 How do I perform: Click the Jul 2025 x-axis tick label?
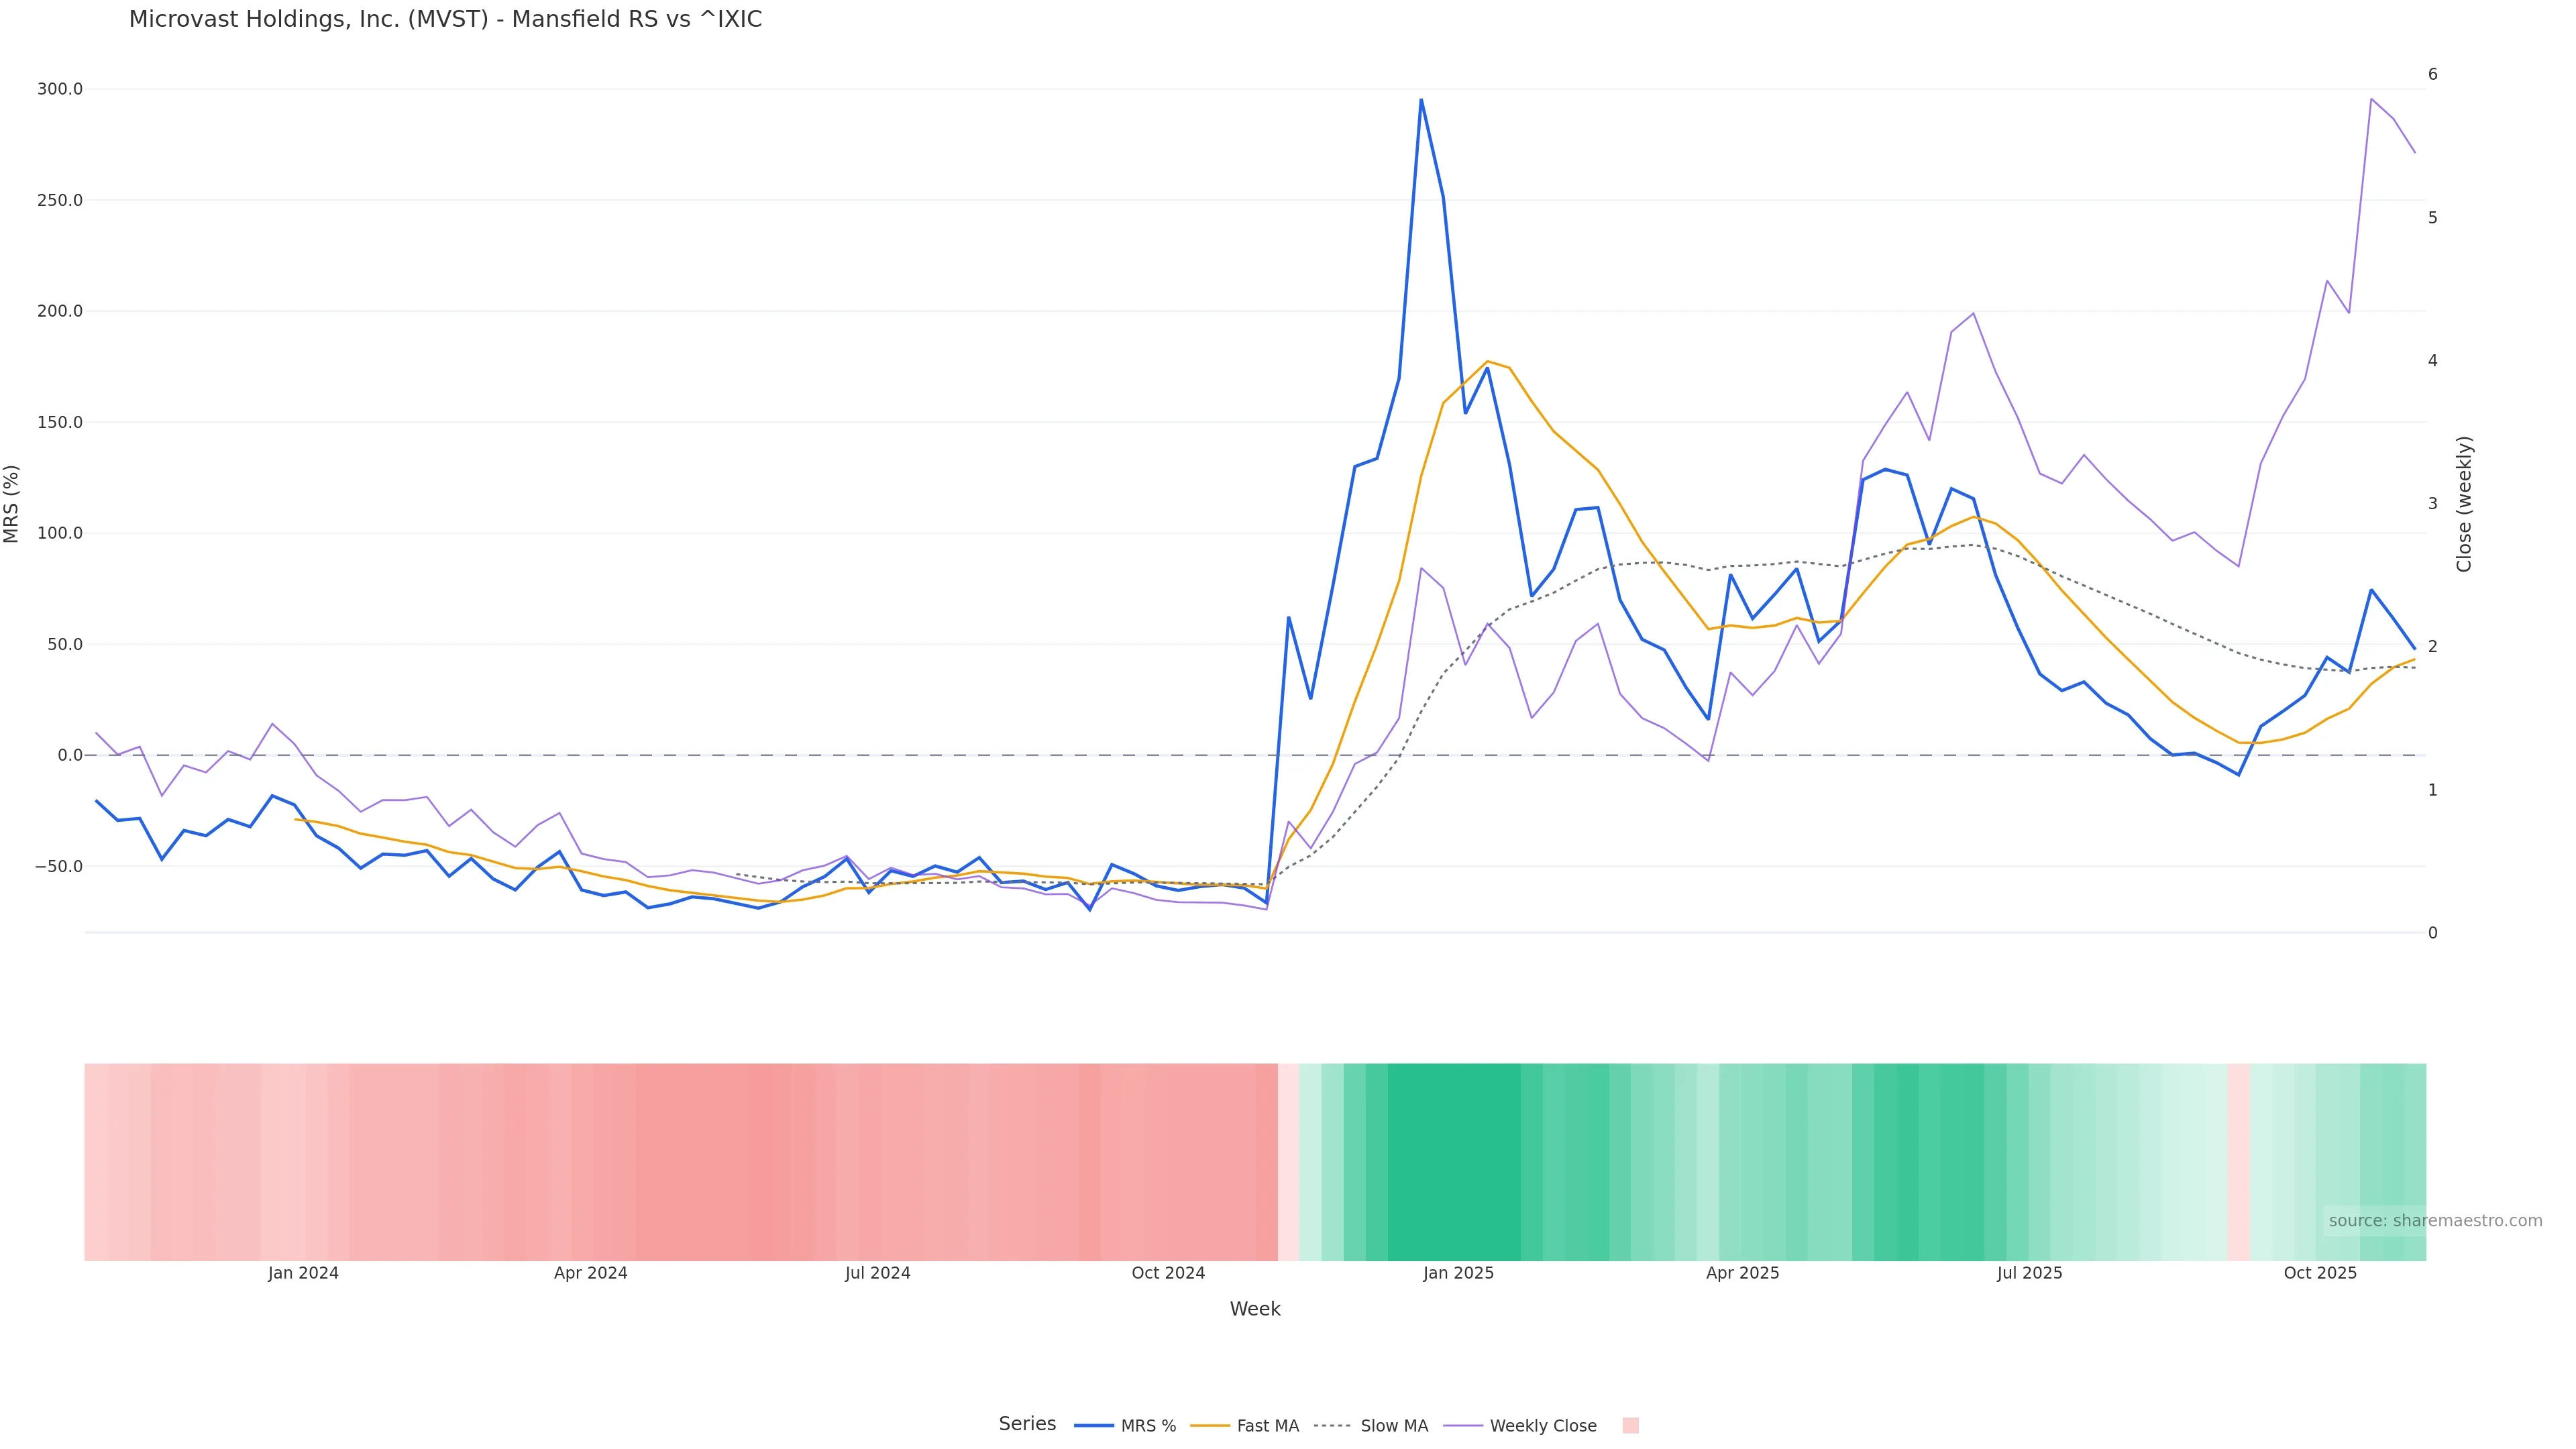pos(2029,1273)
